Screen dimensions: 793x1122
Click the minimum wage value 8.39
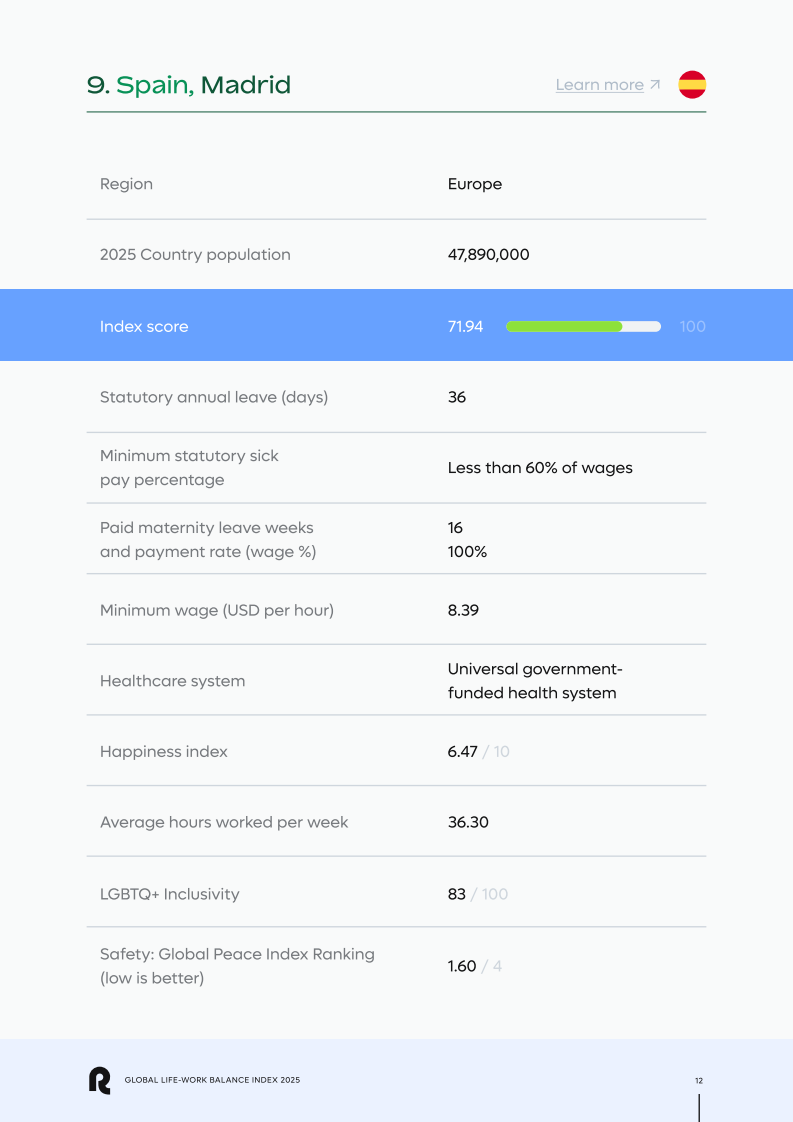coord(463,610)
